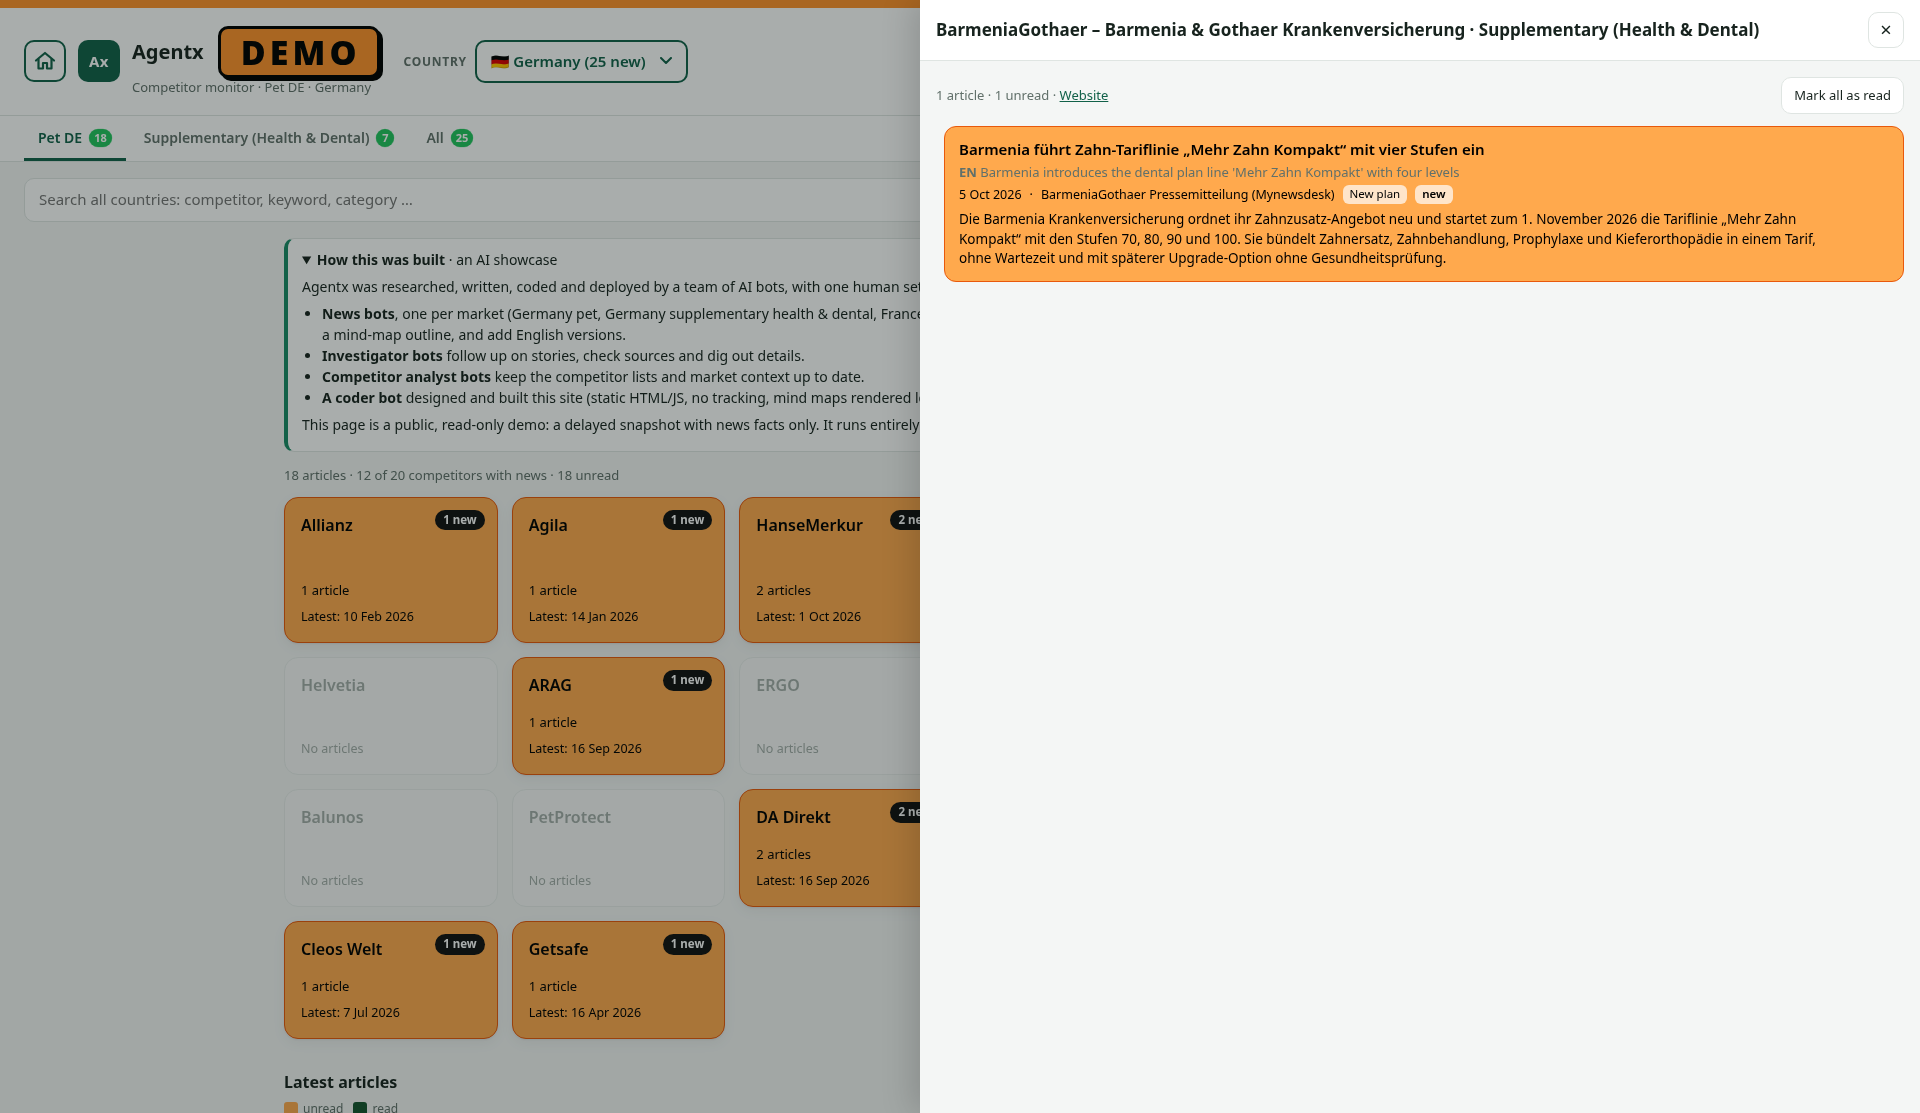Open the Barmenia Mehr Zahn Kompakt article
Image resolution: width=1920 pixels, height=1113 pixels.
pyautogui.click(x=1423, y=204)
